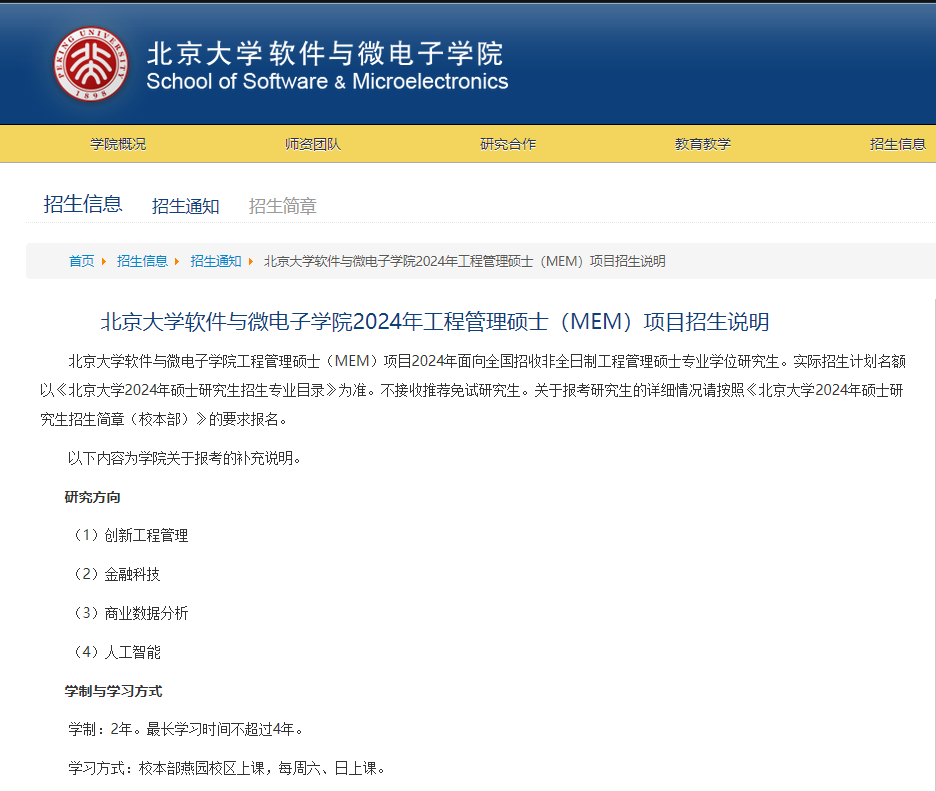This screenshot has width=936, height=791.
Task: Go to 首页 via breadcrumb
Action: (82, 261)
